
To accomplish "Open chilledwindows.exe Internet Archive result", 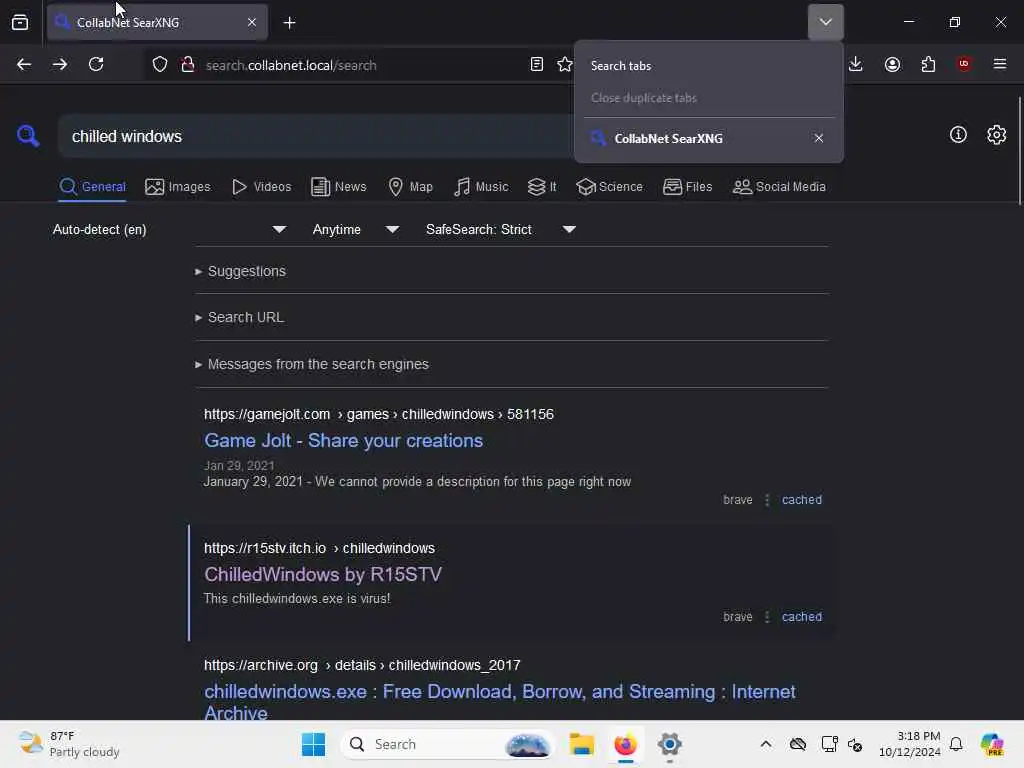I will pos(500,702).
